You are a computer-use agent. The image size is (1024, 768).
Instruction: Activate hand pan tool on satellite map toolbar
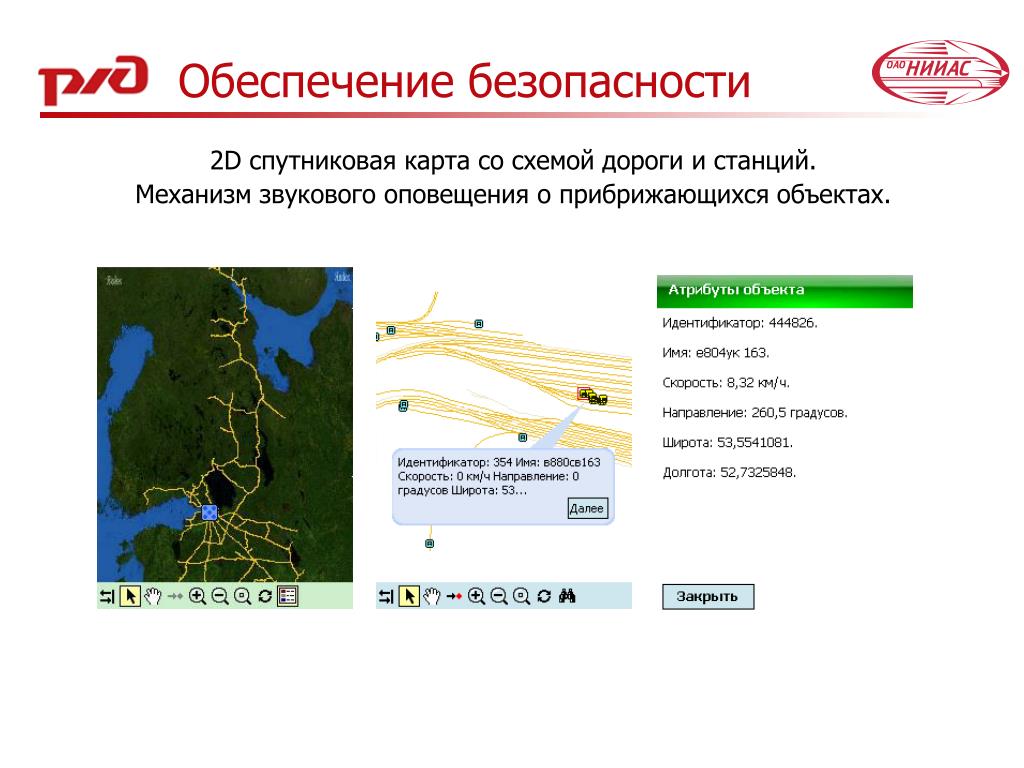point(153,596)
